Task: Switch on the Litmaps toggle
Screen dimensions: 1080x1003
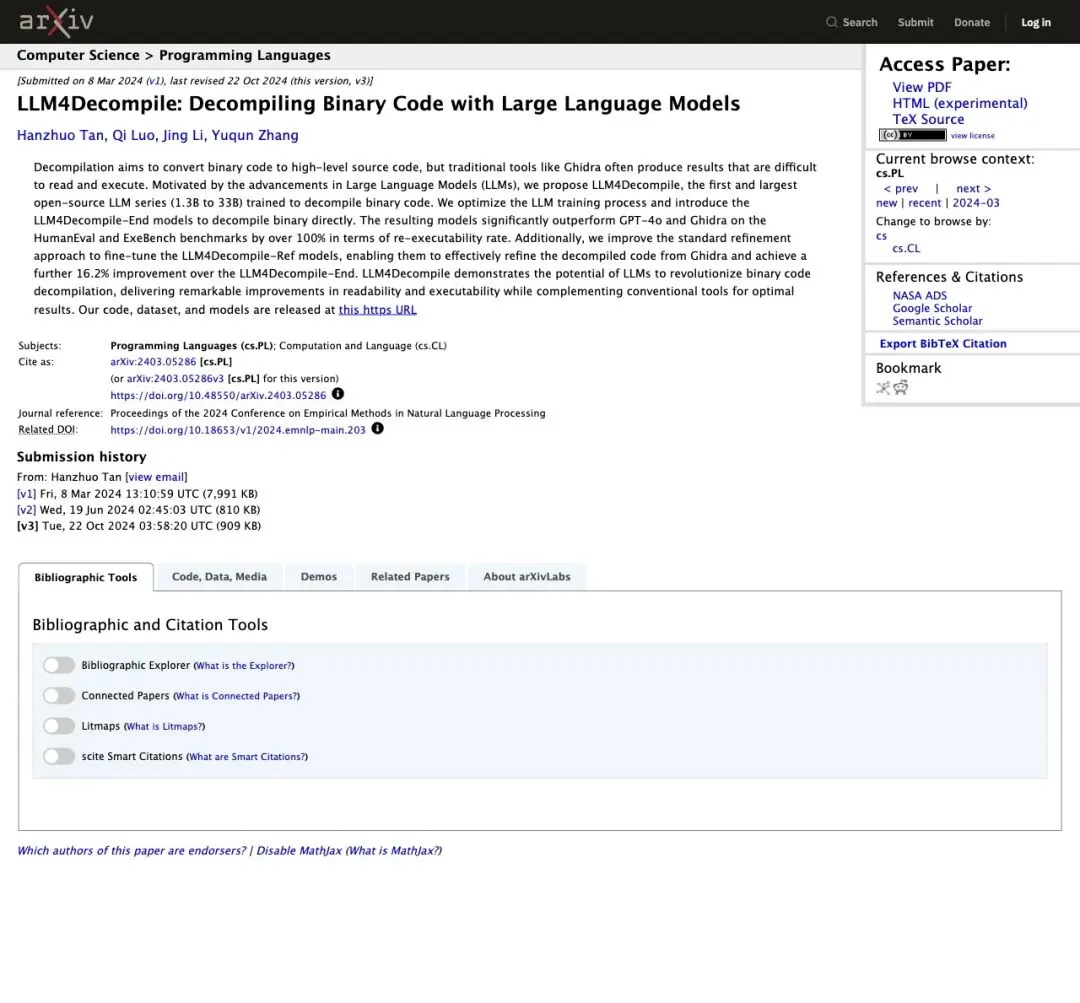Action: [x=59, y=725]
